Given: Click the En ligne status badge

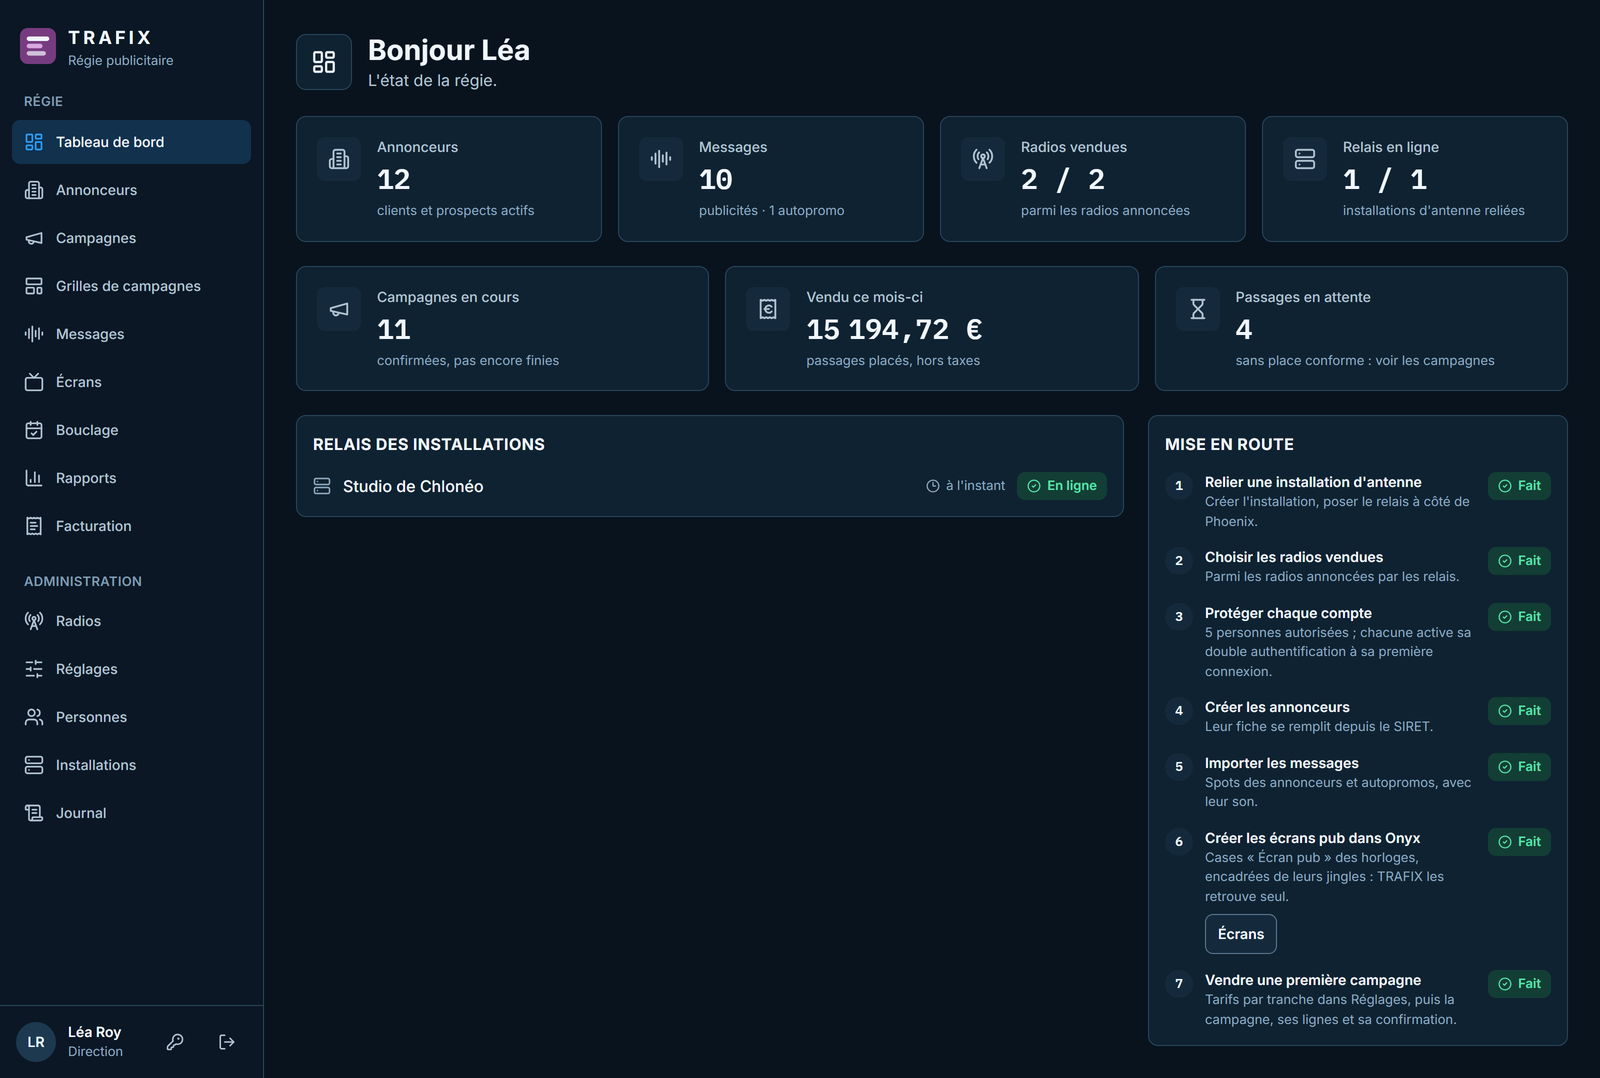Looking at the screenshot, I should 1062,486.
